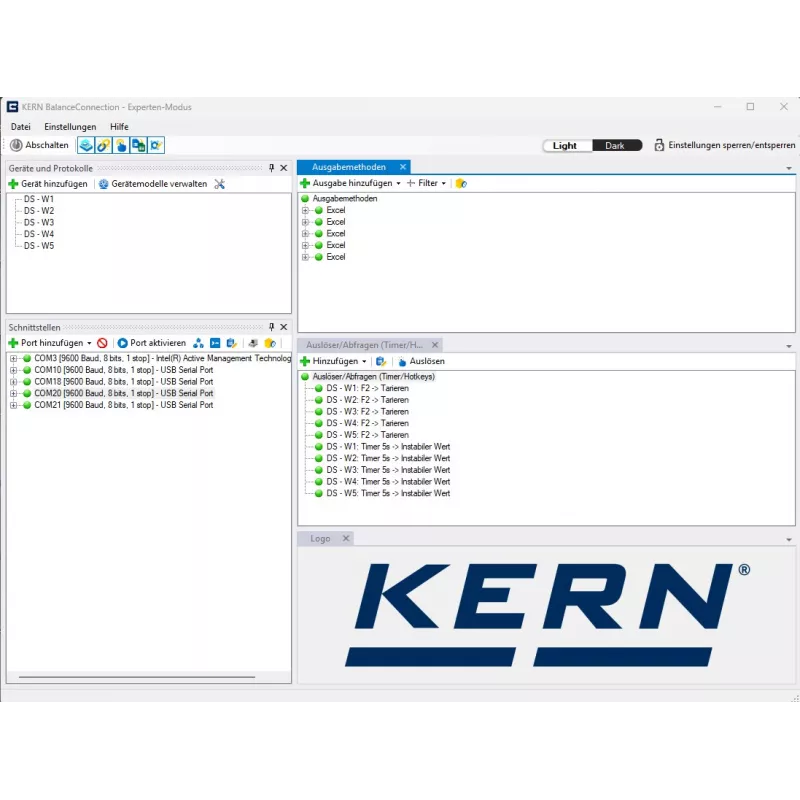The image size is (800, 800).
Task: Switch the theme to Light
Action: tap(566, 144)
